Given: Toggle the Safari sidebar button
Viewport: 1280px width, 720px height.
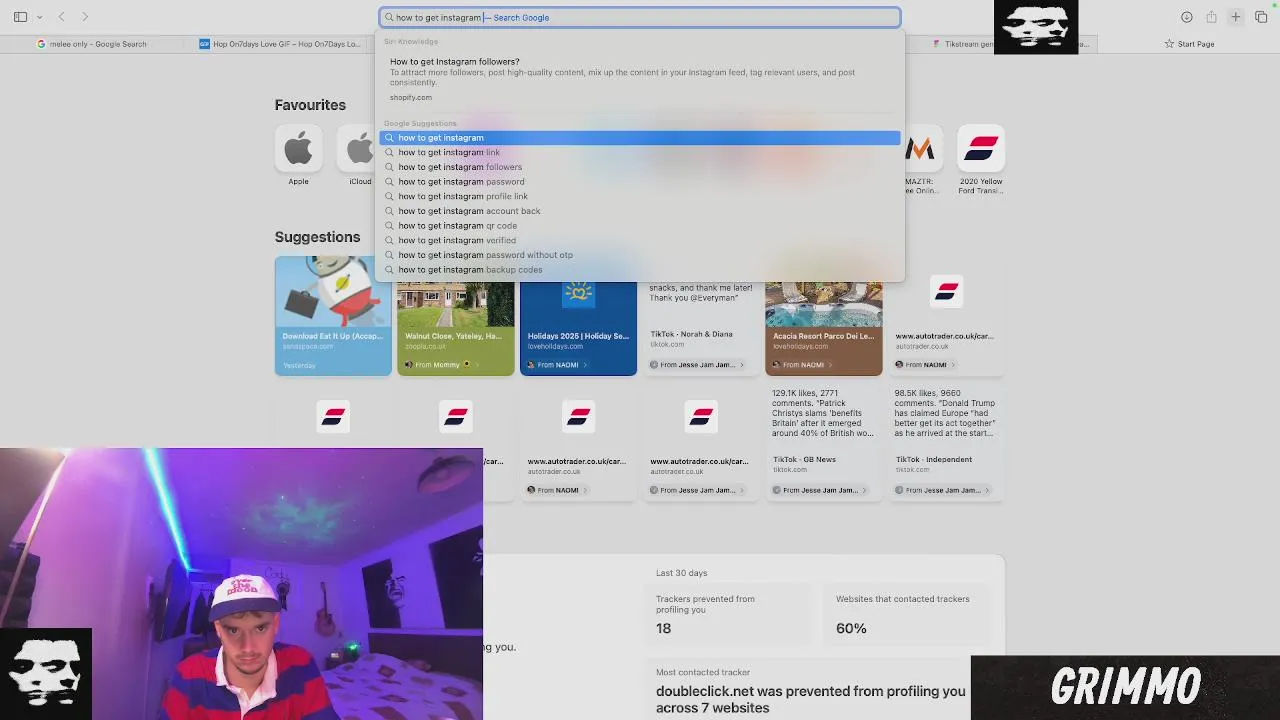Looking at the screenshot, I should click(20, 17).
